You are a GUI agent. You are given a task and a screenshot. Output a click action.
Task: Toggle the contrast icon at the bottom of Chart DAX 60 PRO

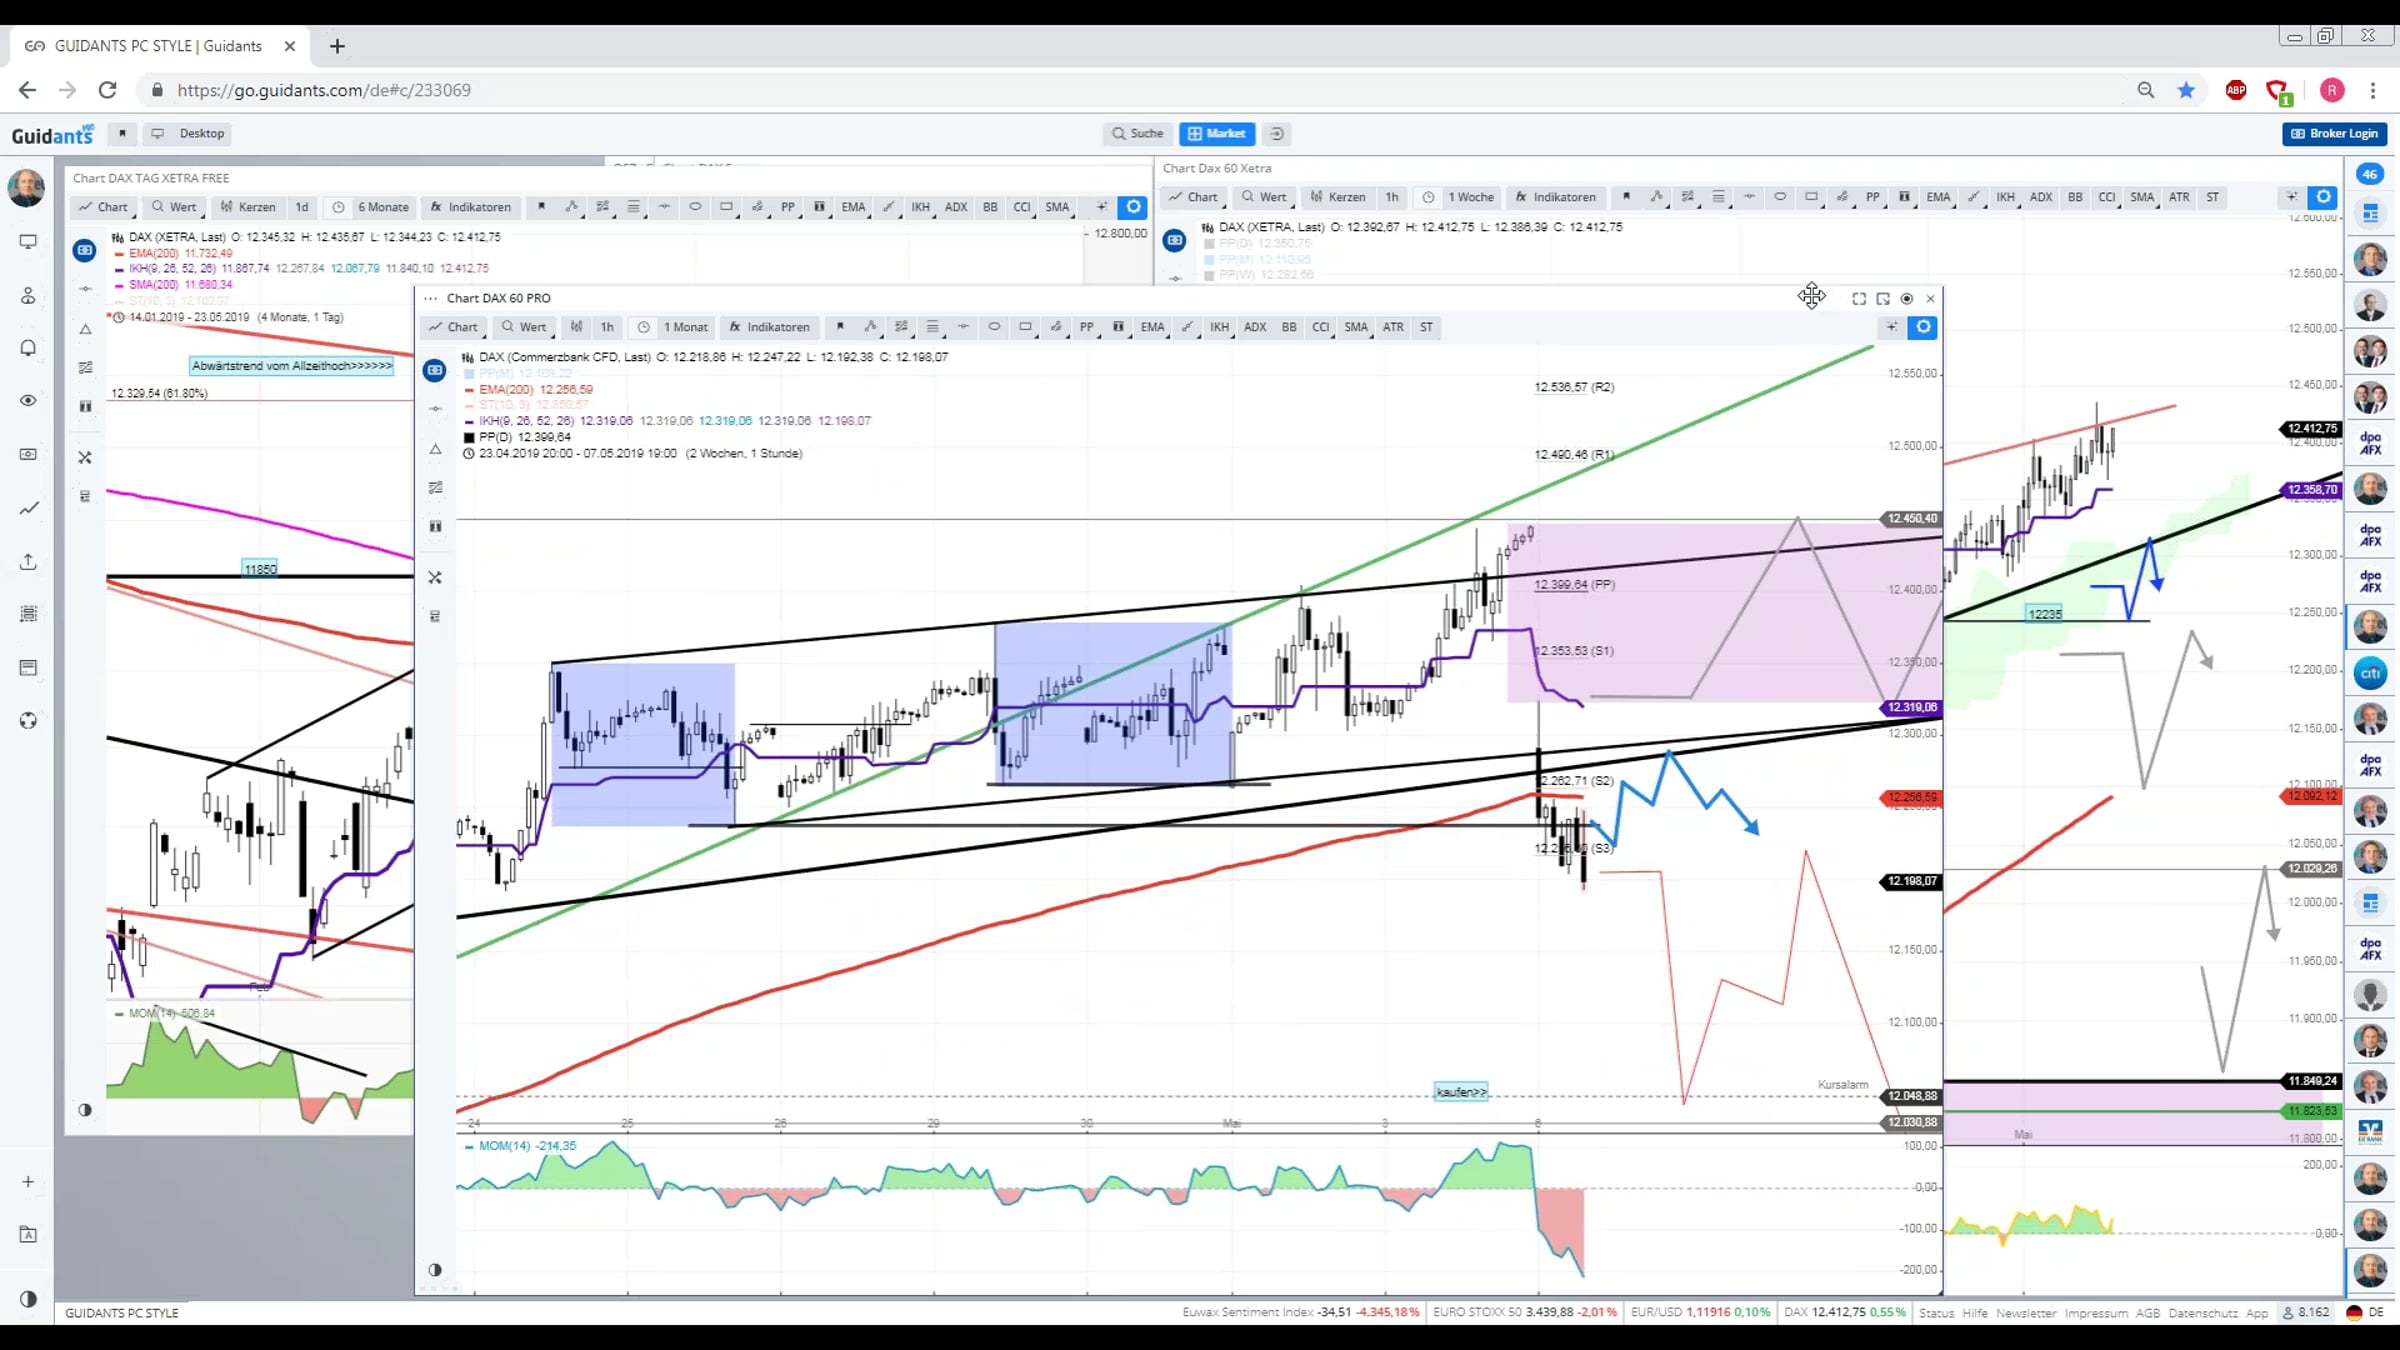[435, 1270]
